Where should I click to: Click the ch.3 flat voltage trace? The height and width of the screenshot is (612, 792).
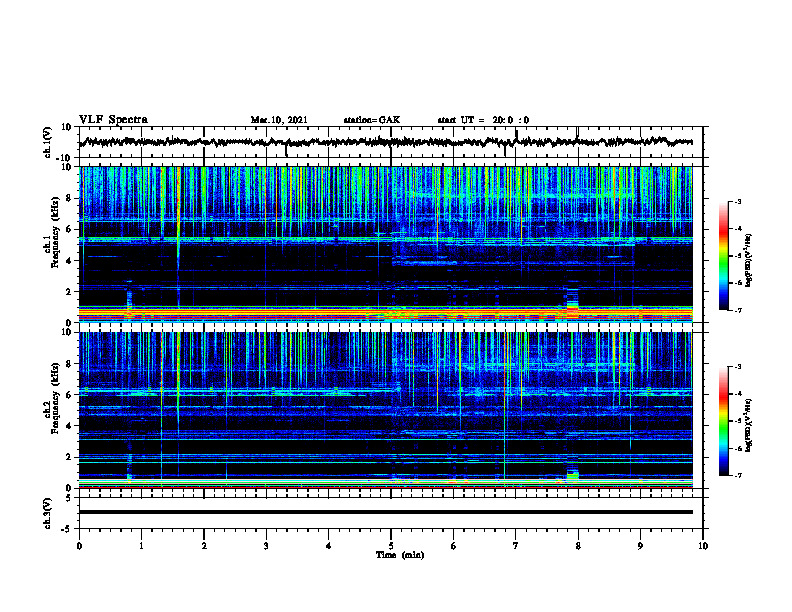point(386,512)
